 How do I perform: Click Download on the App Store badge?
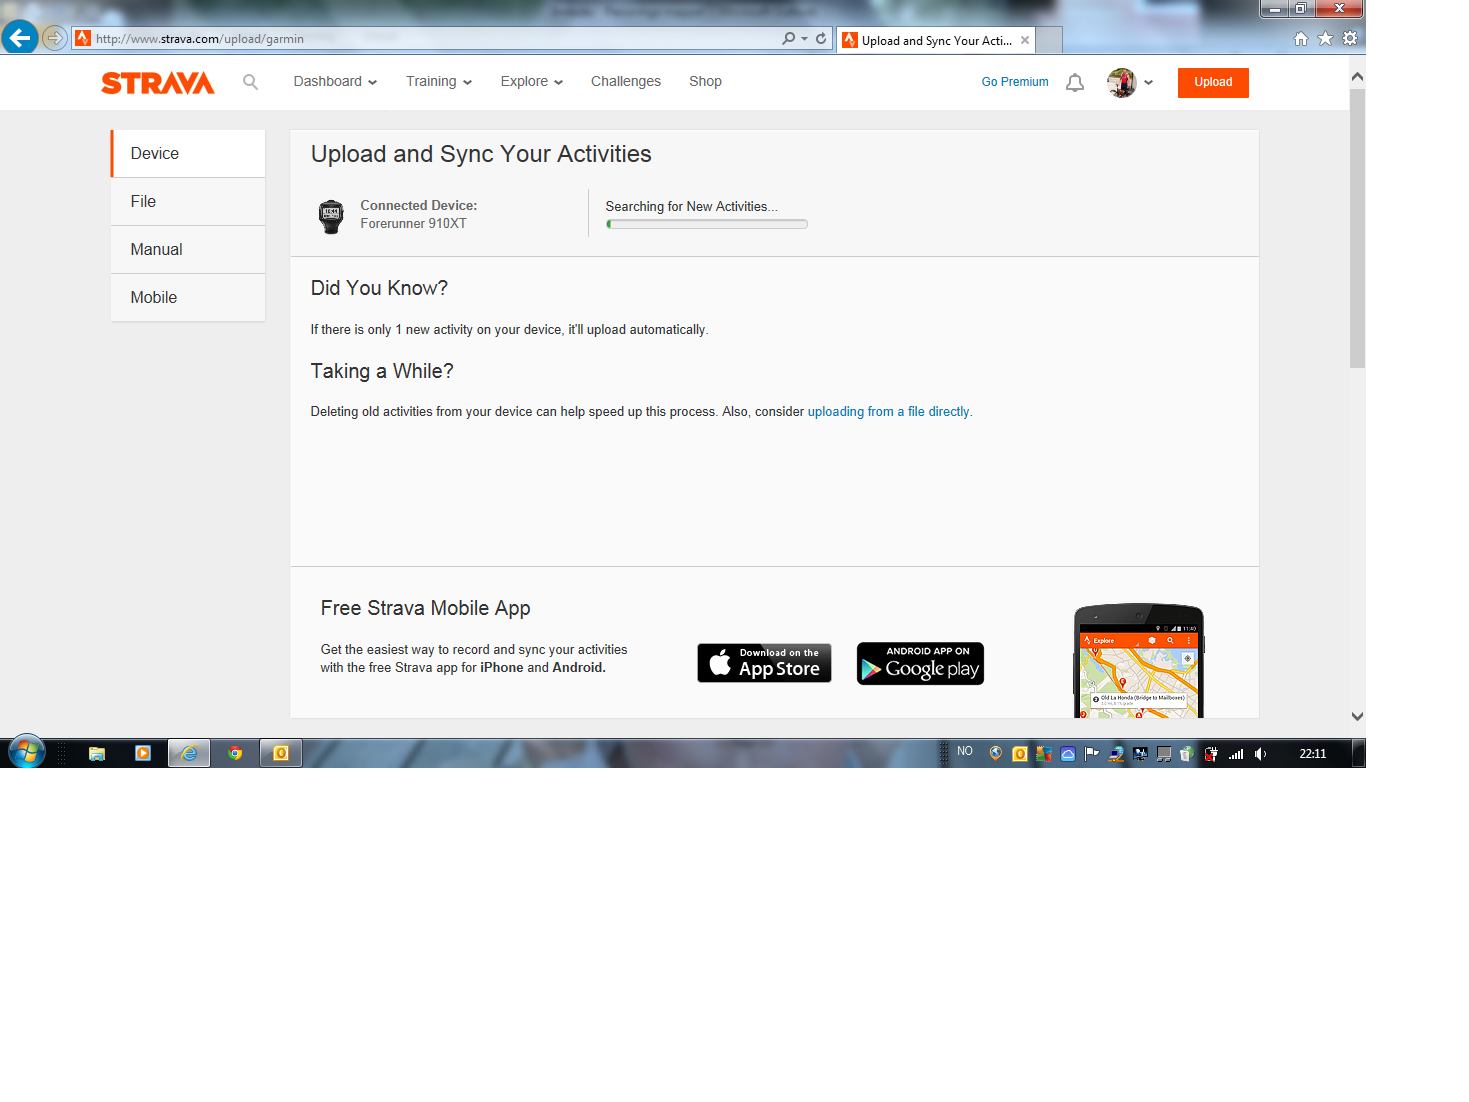point(764,663)
